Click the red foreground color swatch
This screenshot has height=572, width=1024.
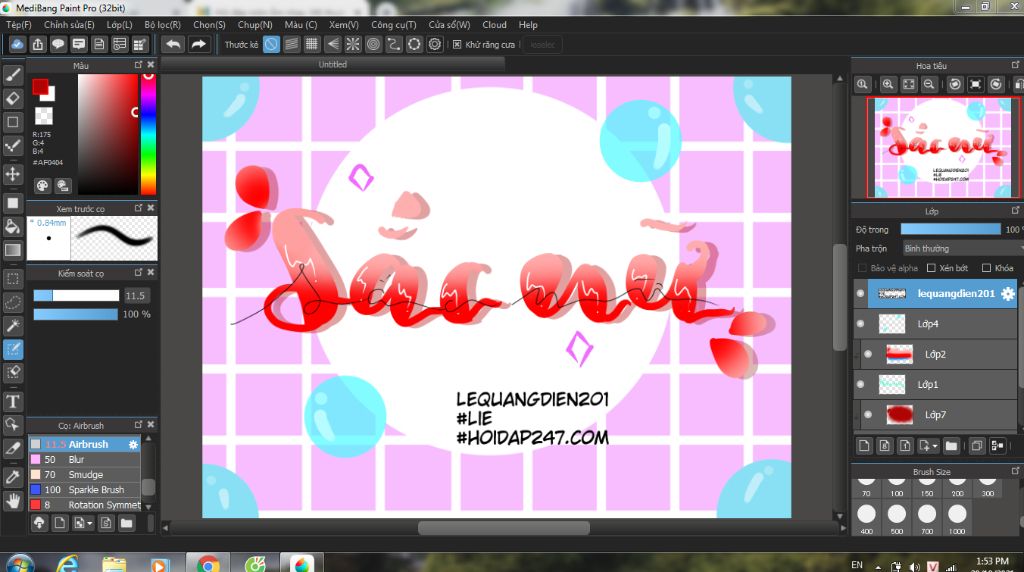point(40,86)
